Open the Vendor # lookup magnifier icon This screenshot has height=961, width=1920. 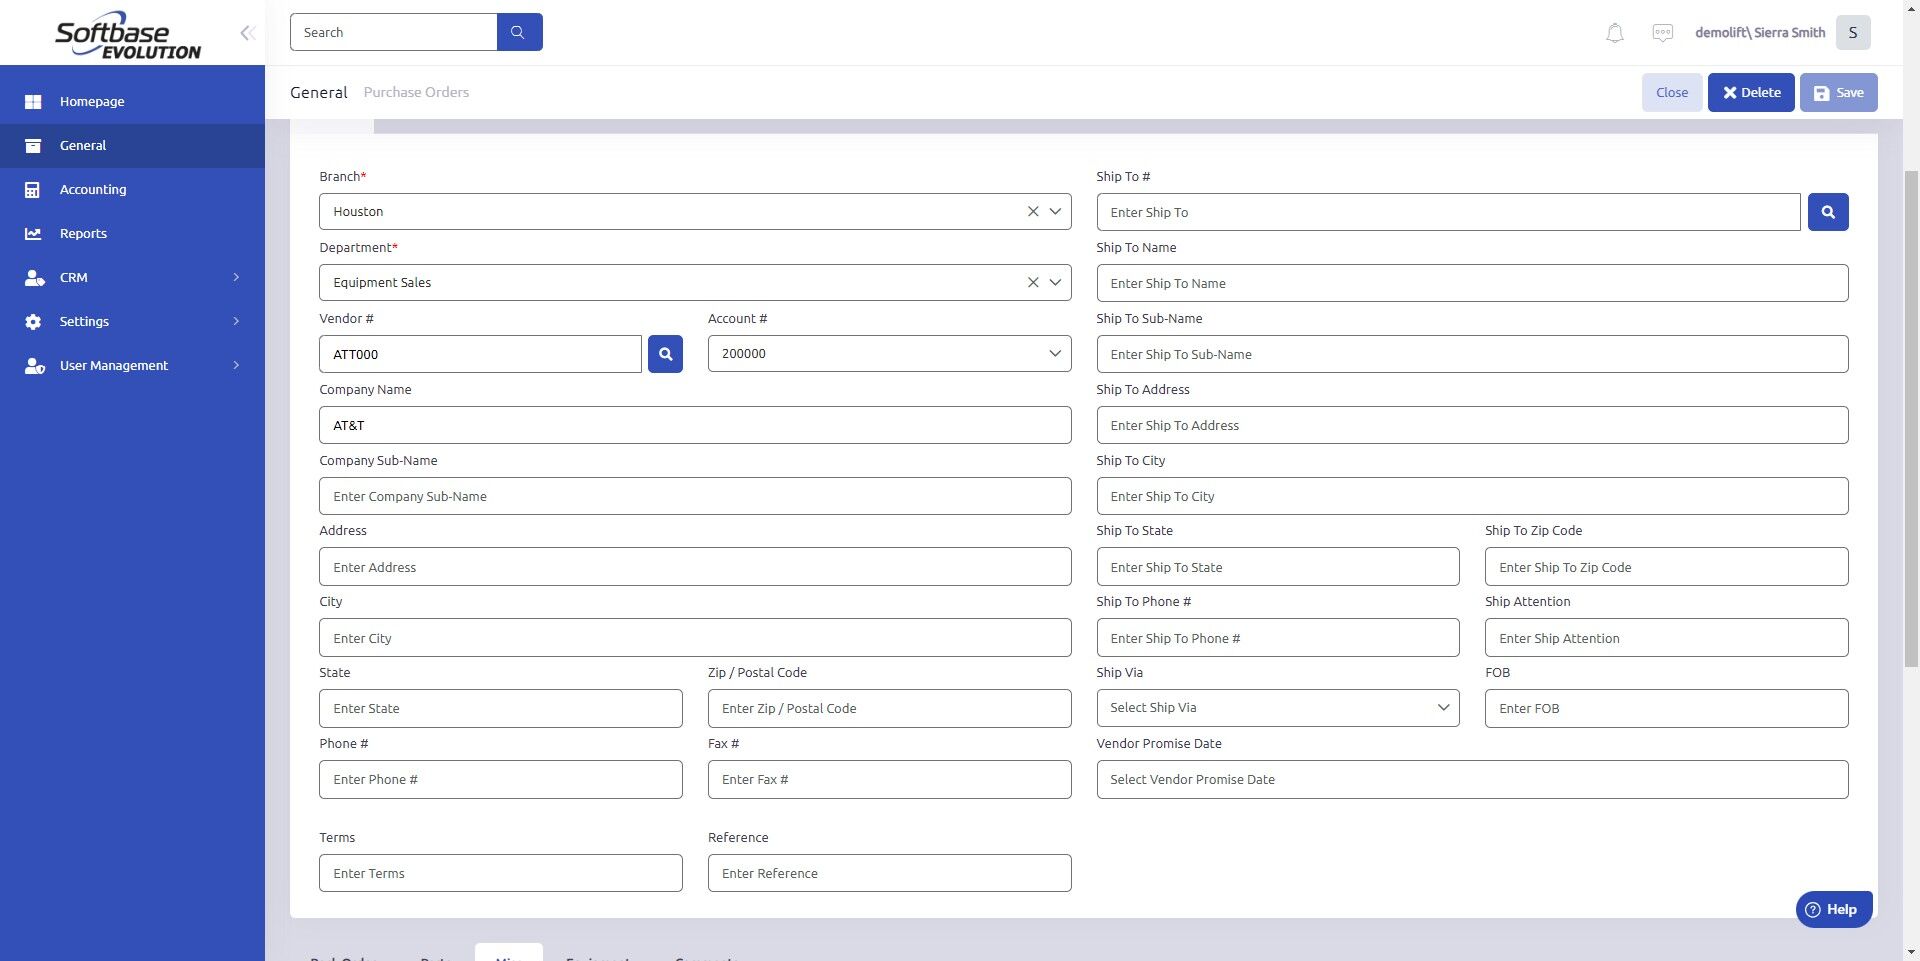click(664, 353)
